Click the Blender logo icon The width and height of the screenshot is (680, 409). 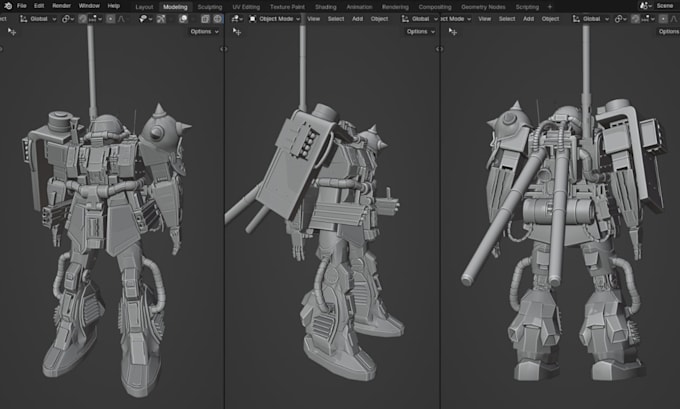click(x=8, y=6)
